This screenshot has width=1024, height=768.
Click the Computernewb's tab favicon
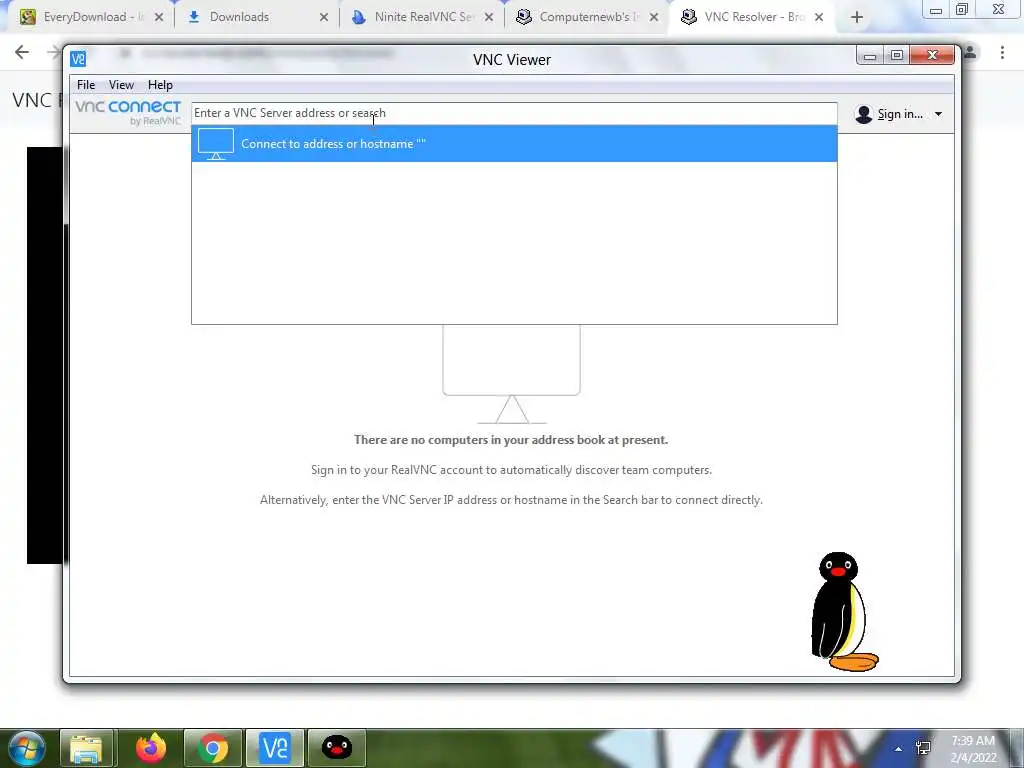coord(524,17)
